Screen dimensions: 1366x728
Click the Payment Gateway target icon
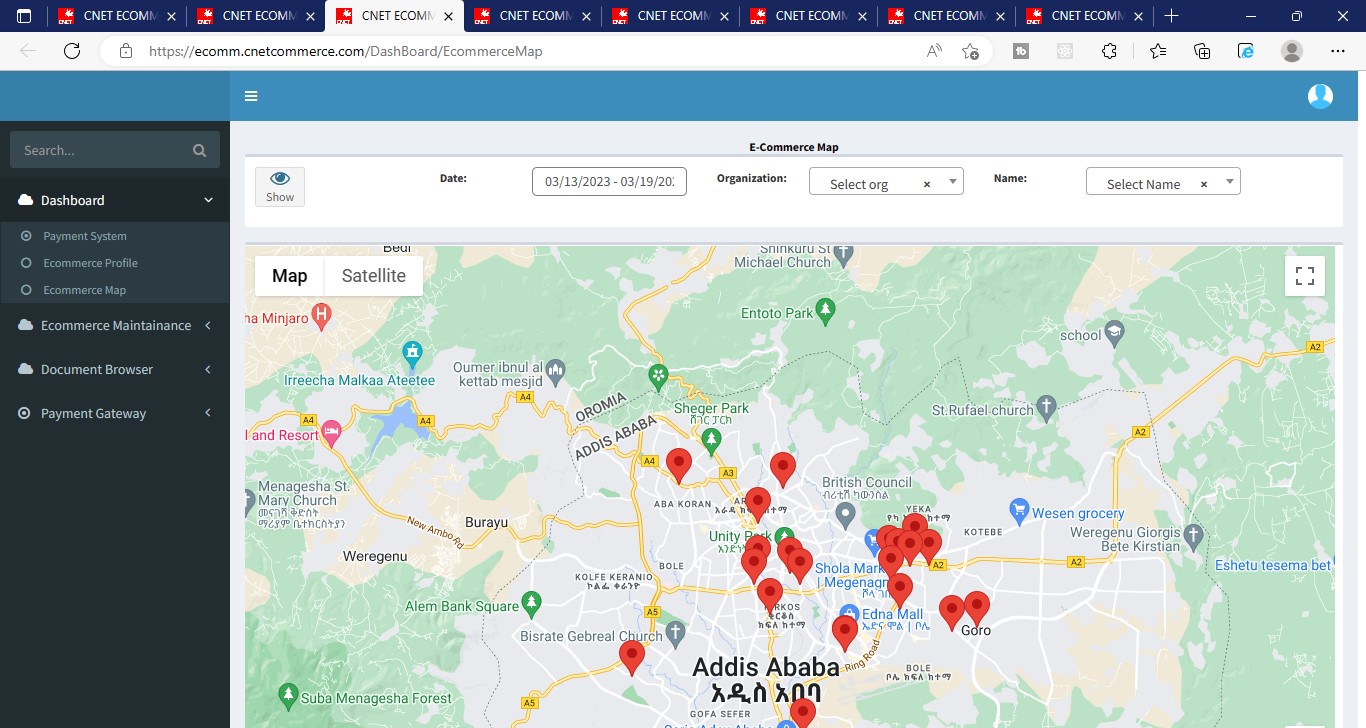click(x=25, y=413)
